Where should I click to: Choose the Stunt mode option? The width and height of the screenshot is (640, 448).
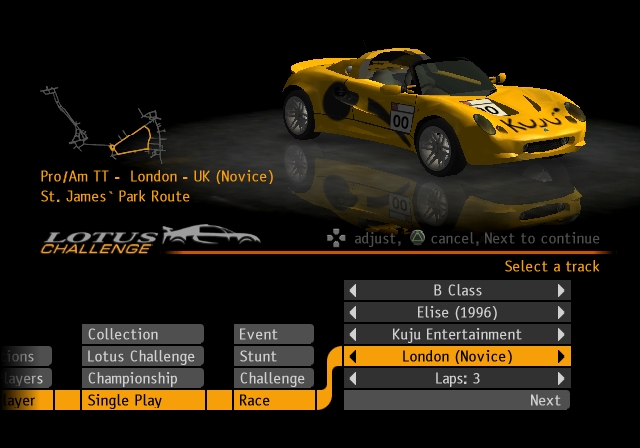pyautogui.click(x=274, y=357)
